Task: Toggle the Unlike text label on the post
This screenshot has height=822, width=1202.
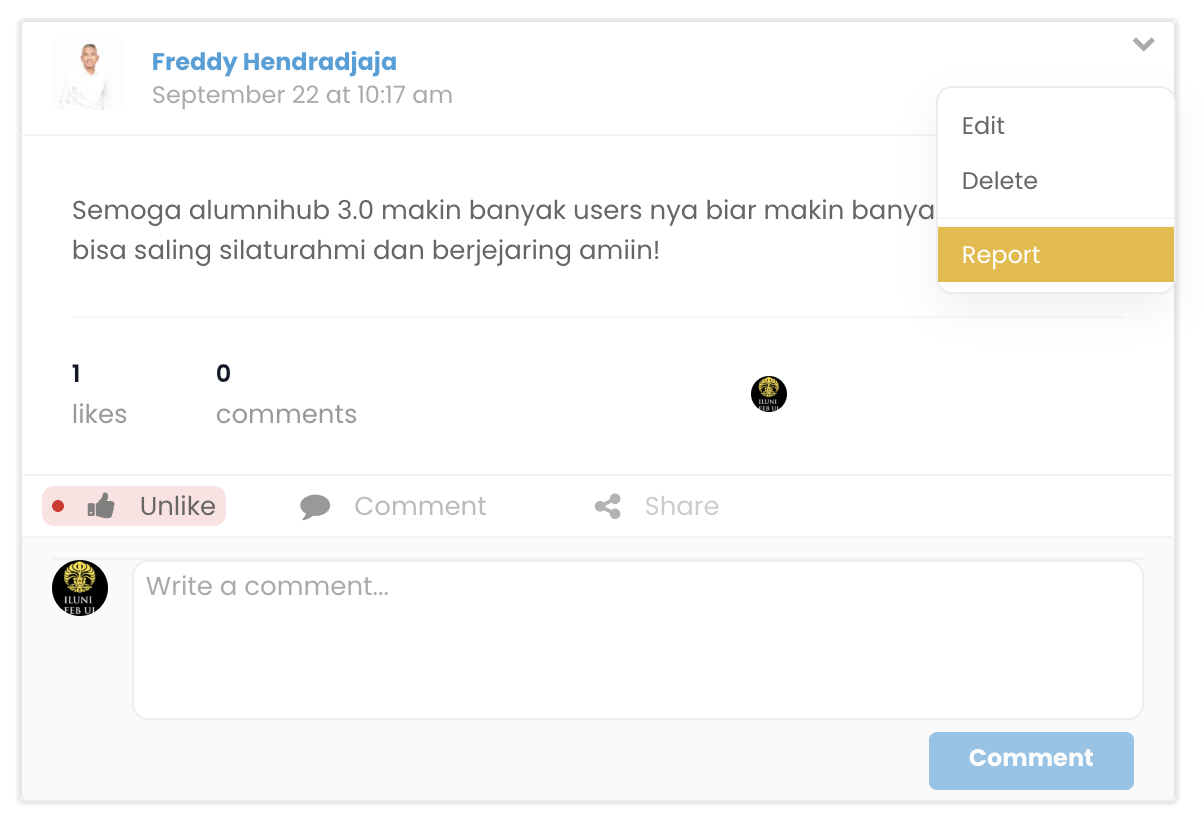Action: pyautogui.click(x=178, y=506)
